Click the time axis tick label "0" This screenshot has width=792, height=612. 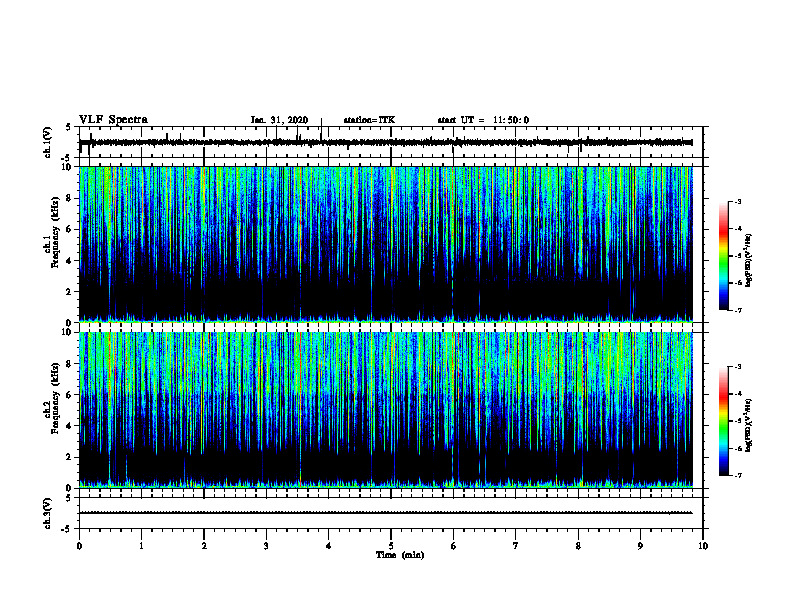pyautogui.click(x=79, y=546)
